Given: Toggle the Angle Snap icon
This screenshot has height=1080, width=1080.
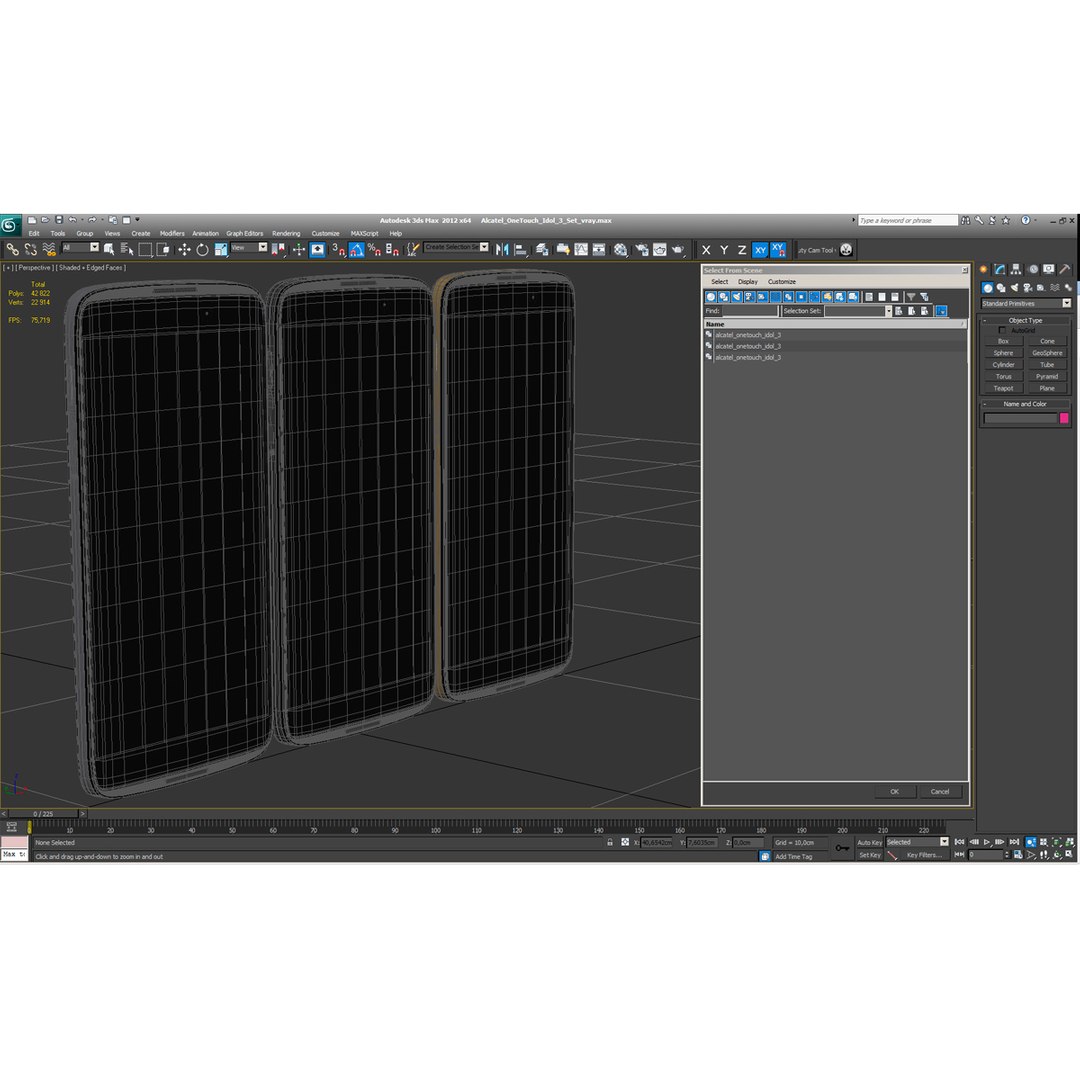Looking at the screenshot, I should click(x=357, y=249).
